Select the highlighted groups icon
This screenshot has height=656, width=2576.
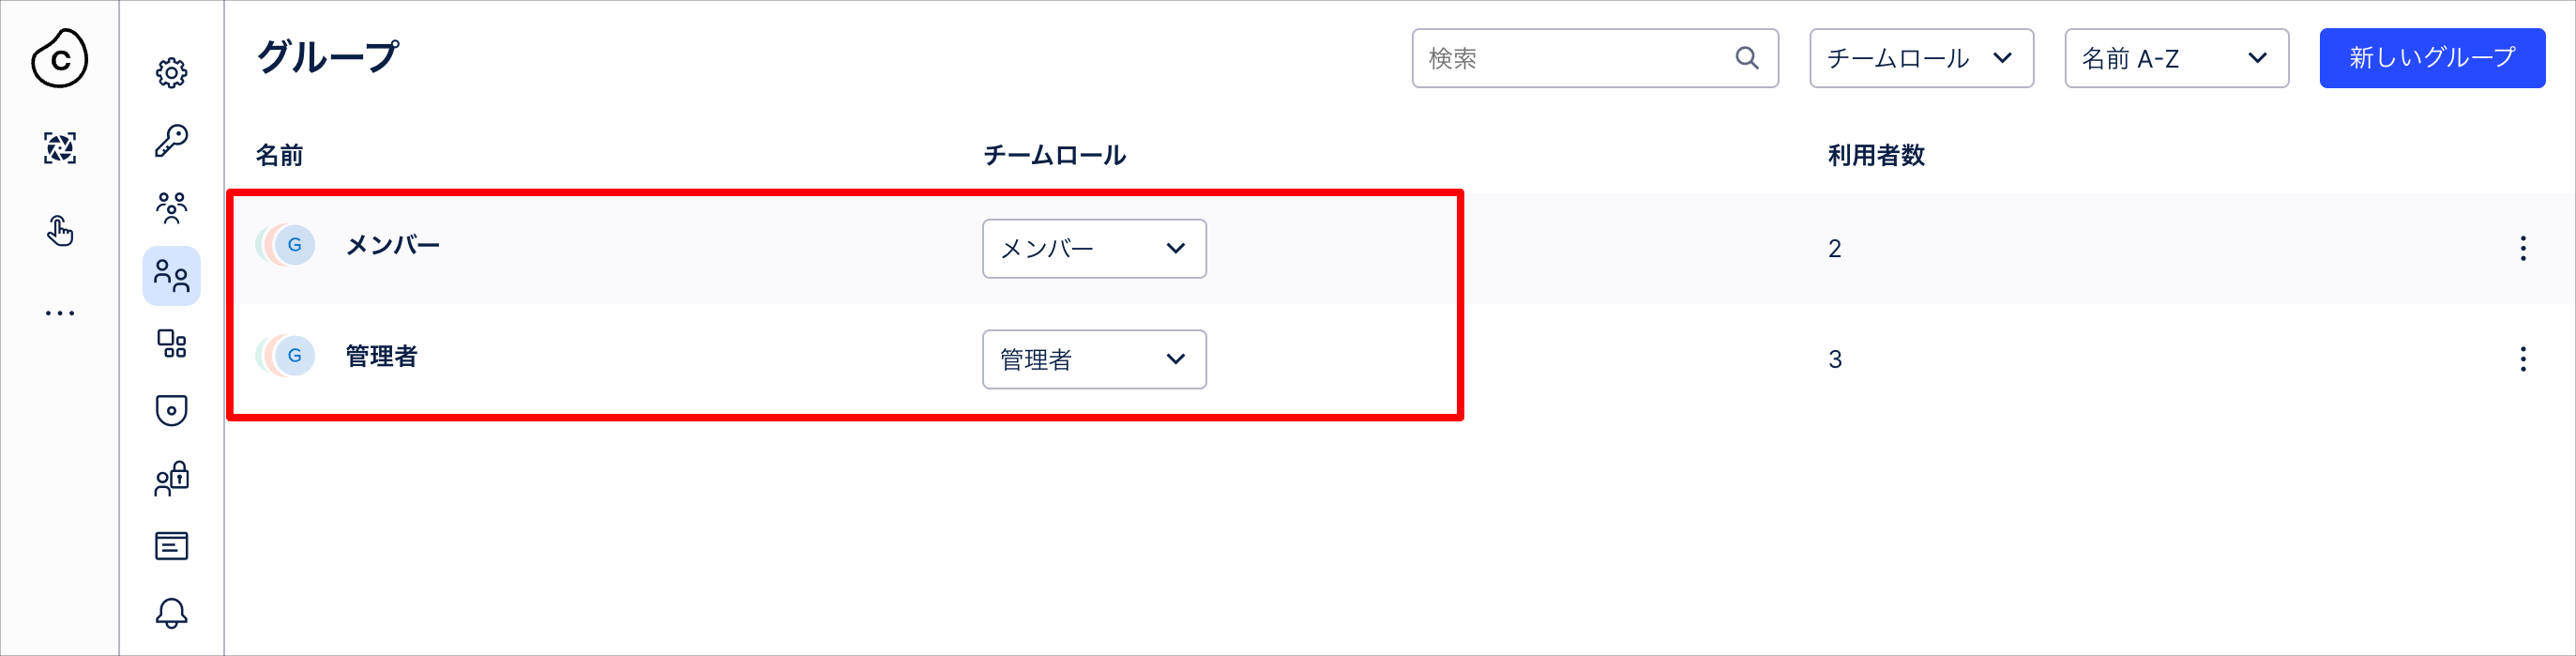(x=171, y=276)
